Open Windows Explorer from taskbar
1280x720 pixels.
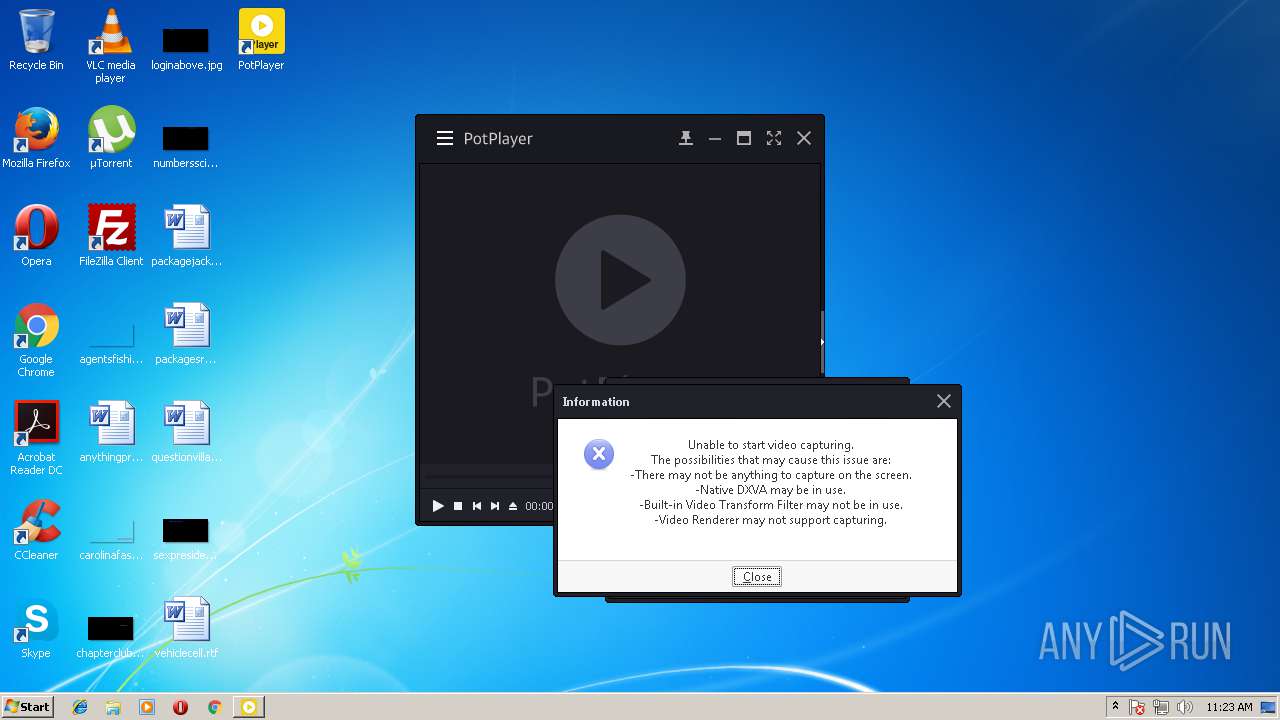pos(113,707)
